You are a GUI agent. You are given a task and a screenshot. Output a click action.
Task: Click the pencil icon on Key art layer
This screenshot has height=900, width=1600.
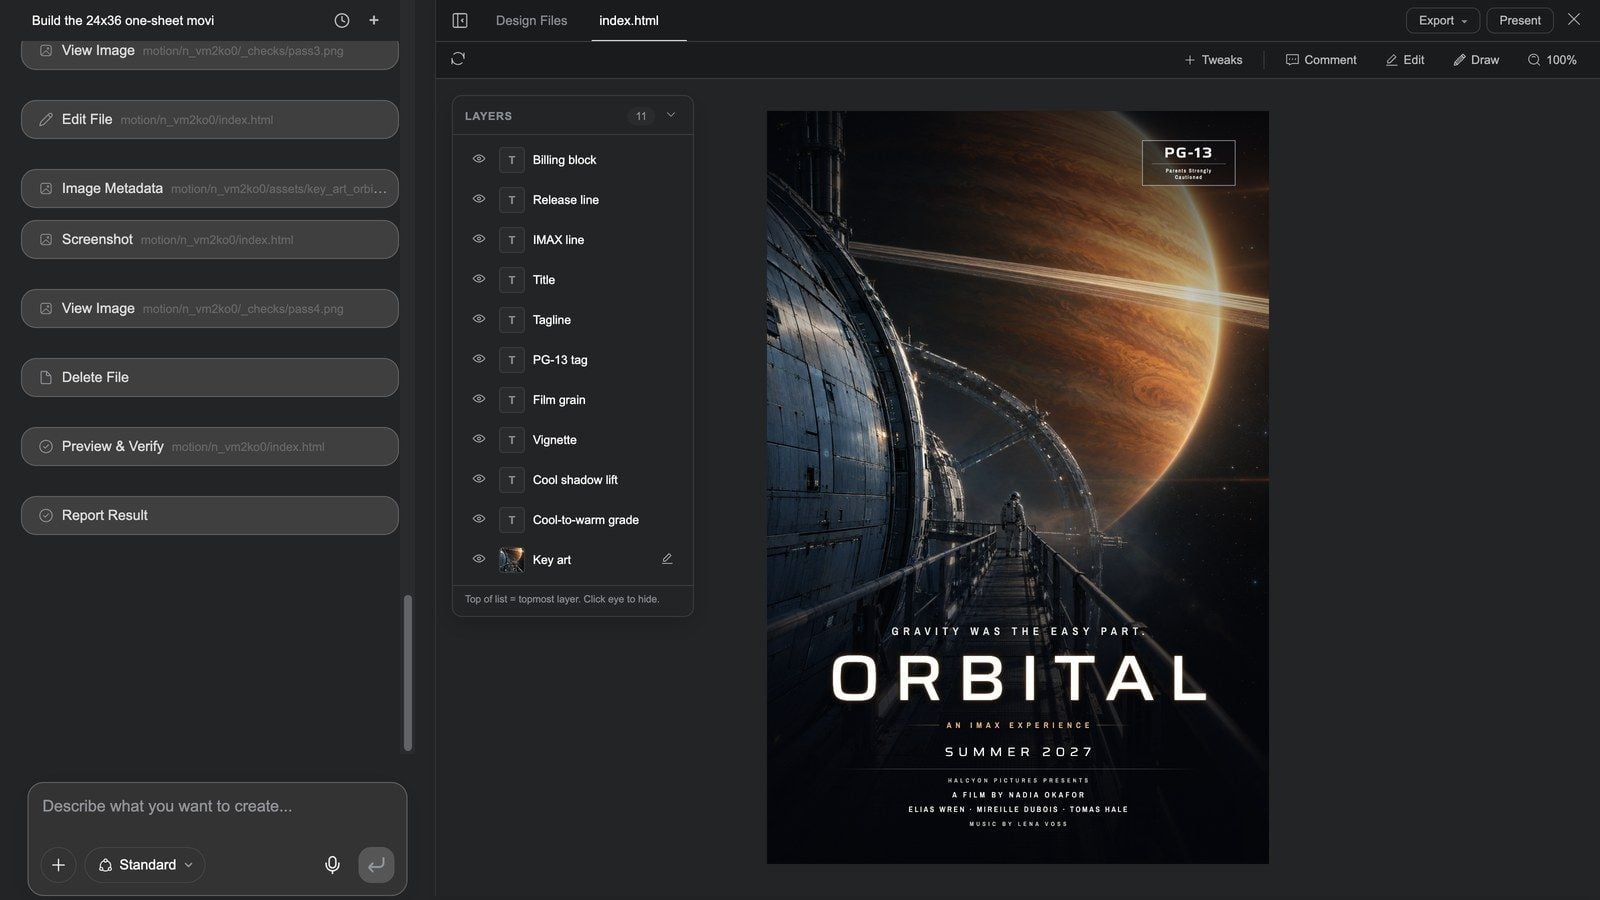(x=667, y=559)
